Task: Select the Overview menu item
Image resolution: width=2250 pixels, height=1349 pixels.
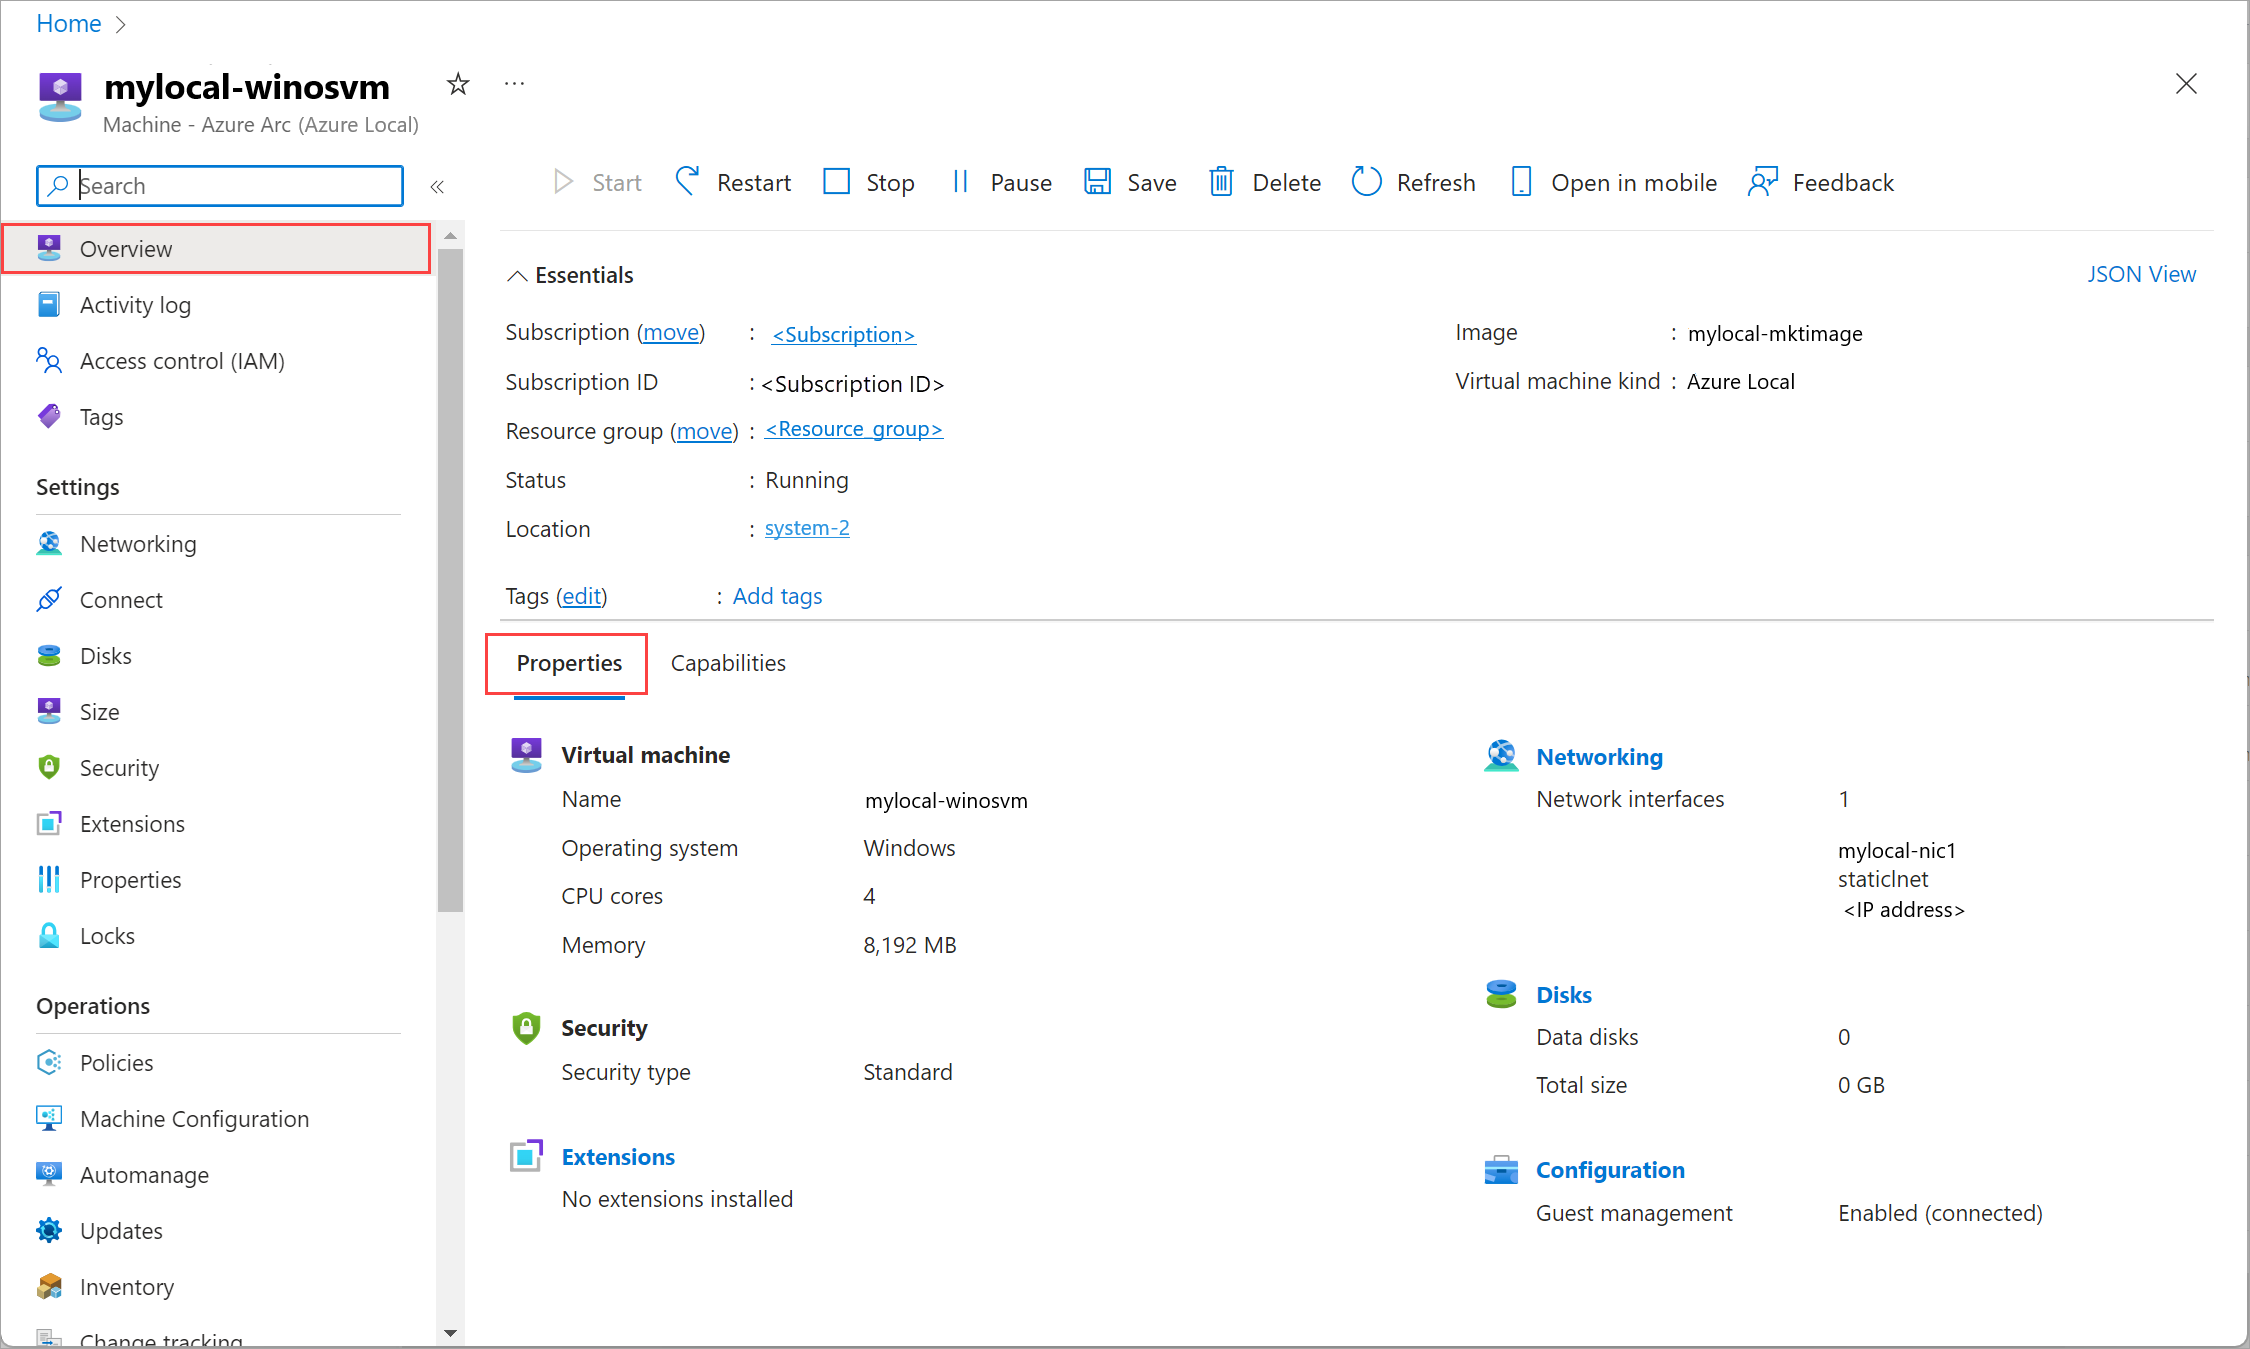Action: pos(125,248)
